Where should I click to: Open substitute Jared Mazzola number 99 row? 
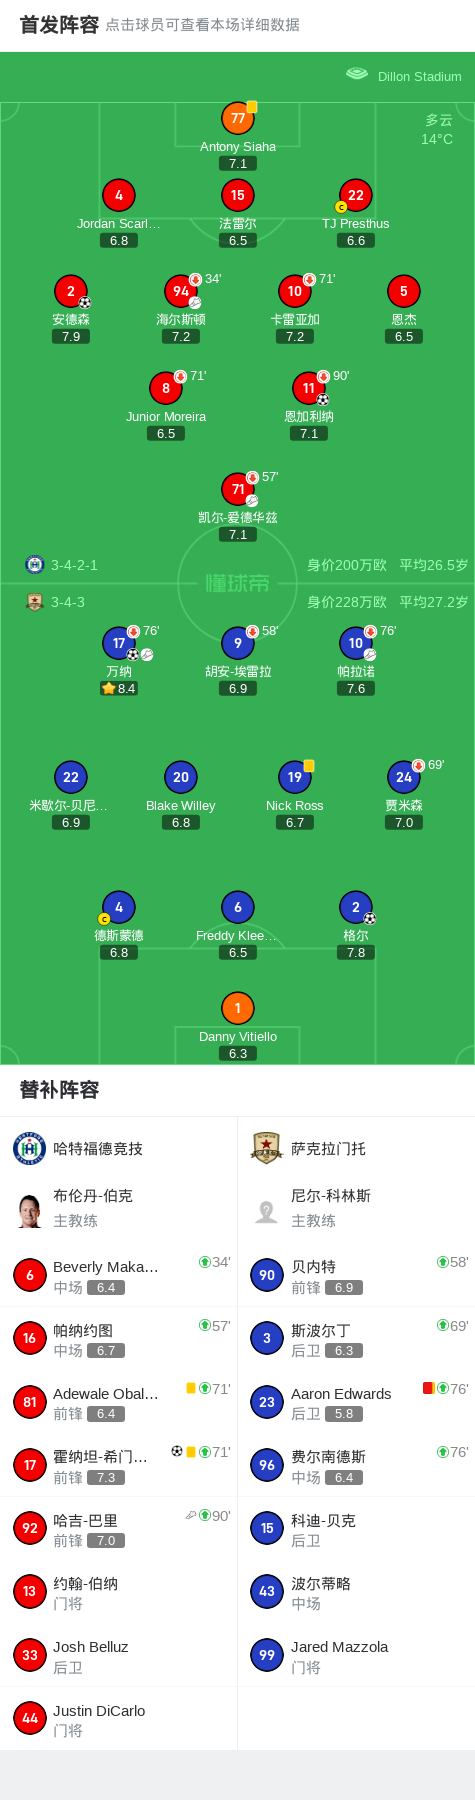click(356, 1655)
